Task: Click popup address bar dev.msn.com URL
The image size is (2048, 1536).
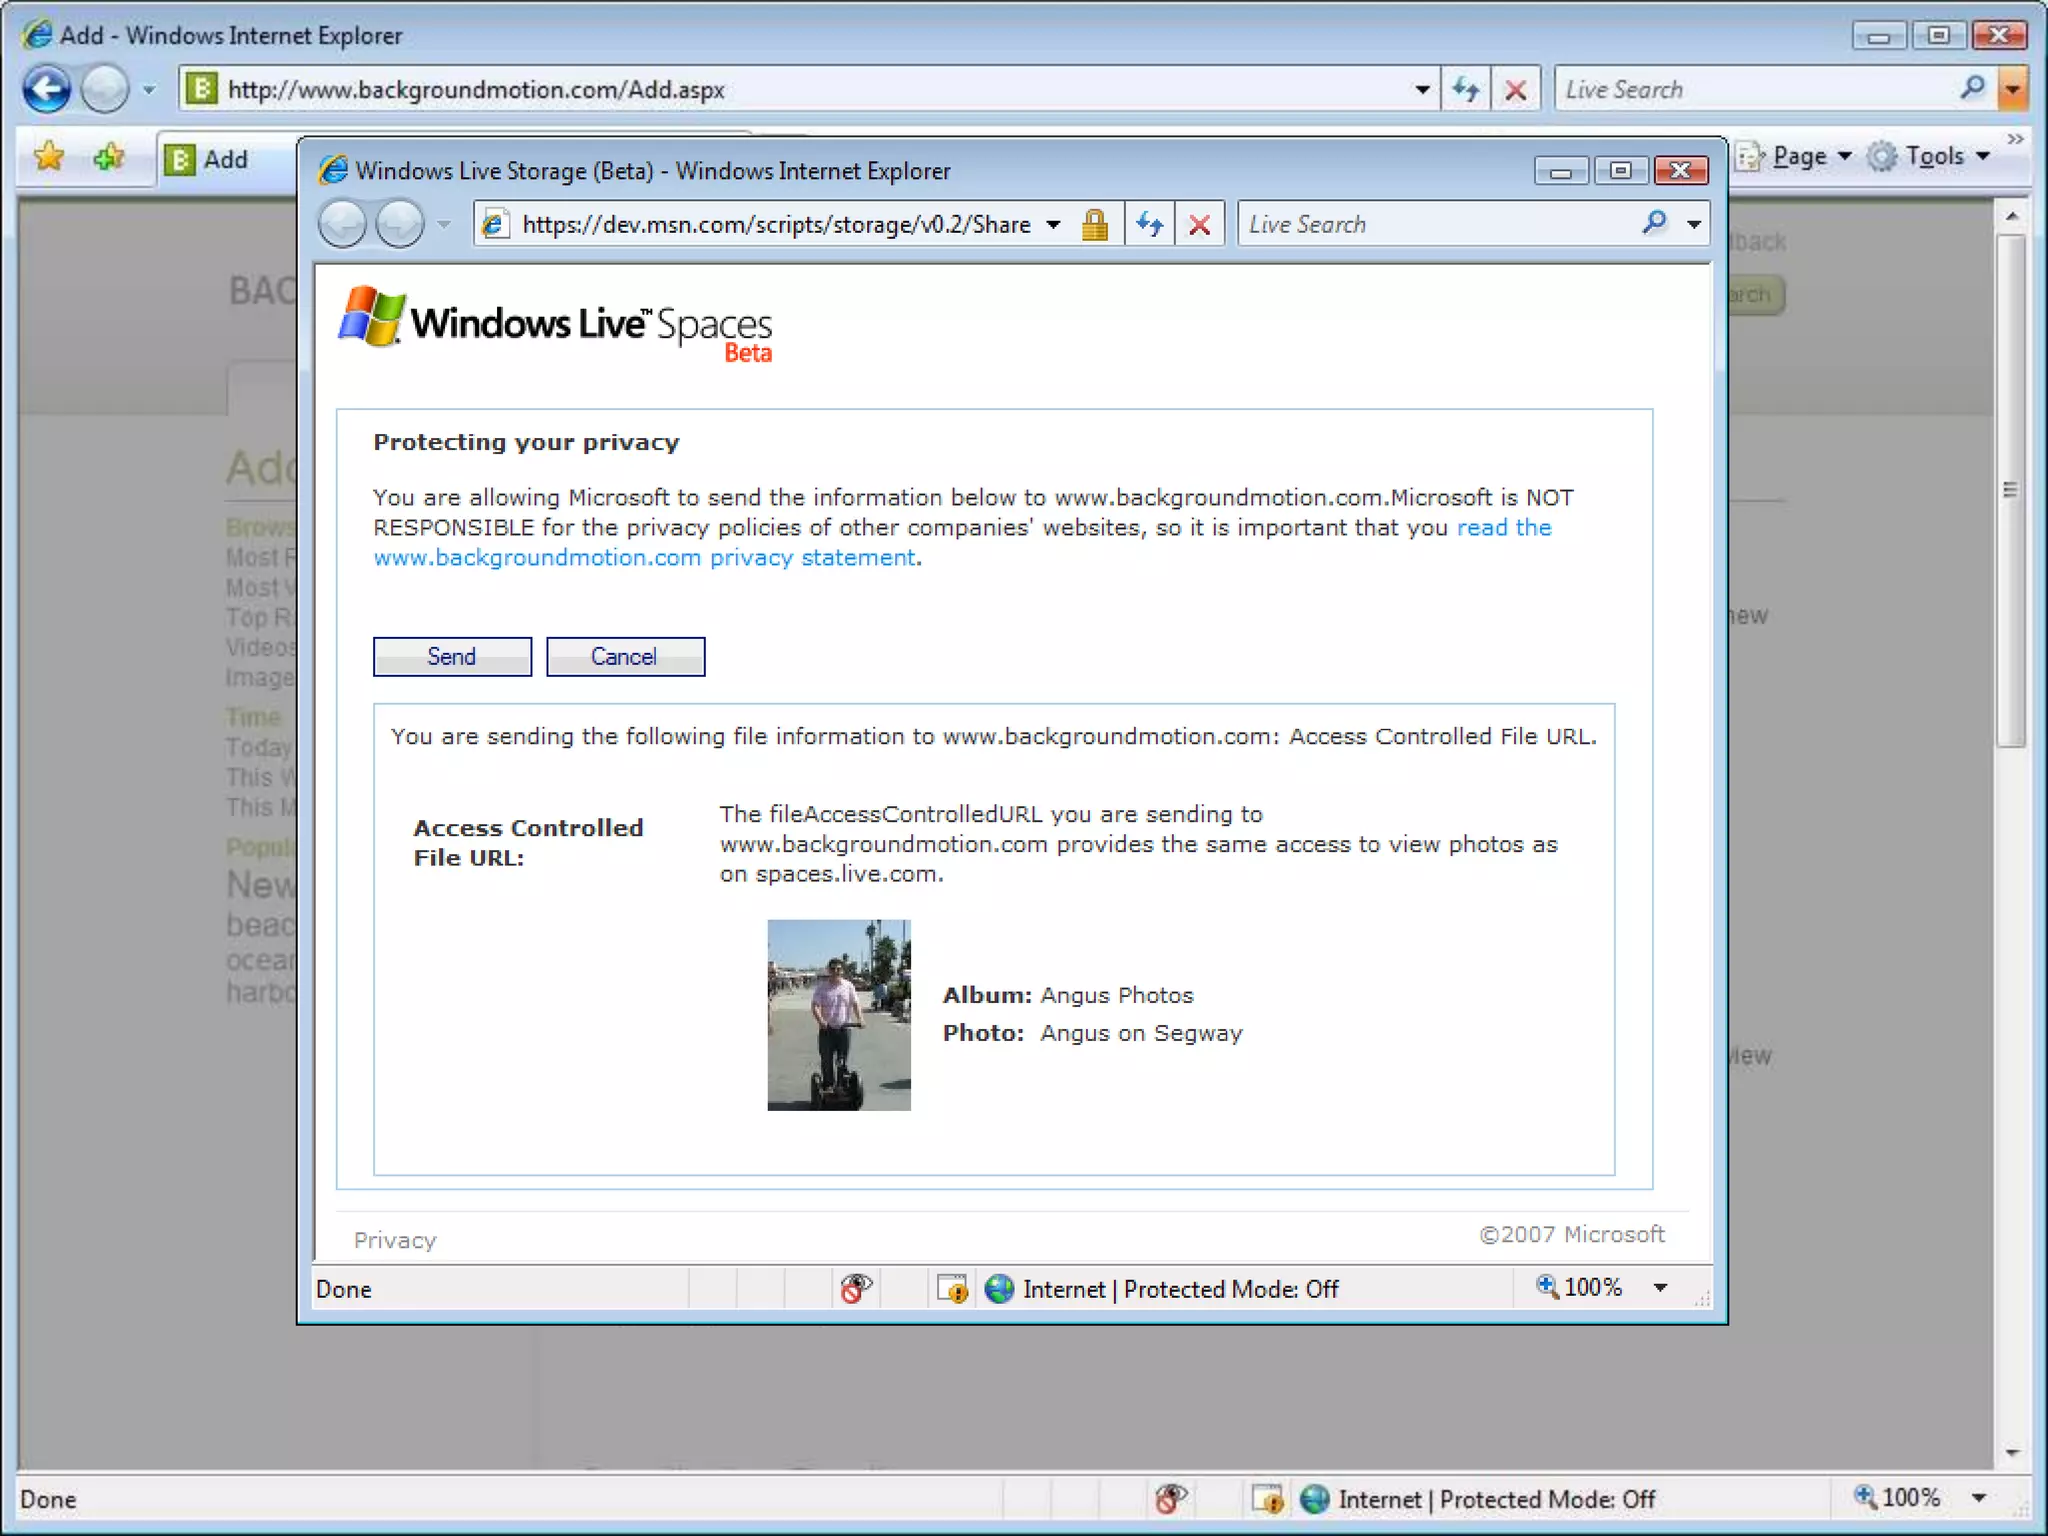Action: (776, 225)
